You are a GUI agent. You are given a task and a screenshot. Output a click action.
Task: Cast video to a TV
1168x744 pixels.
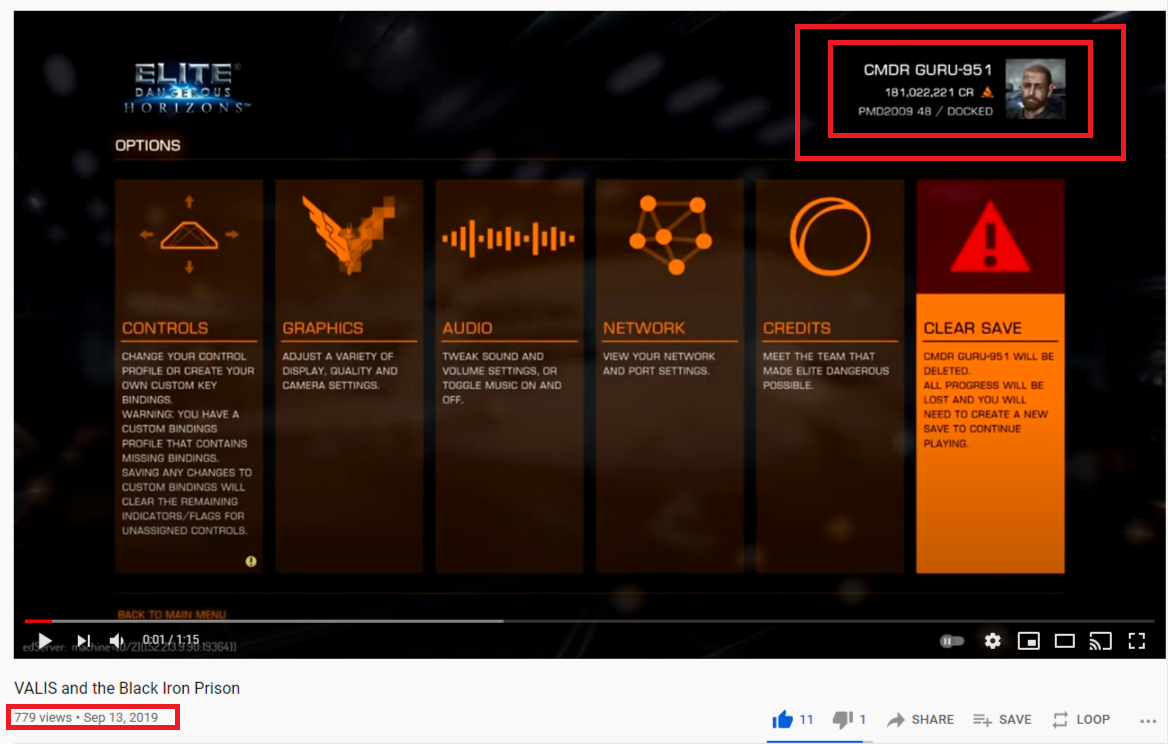pos(1100,641)
